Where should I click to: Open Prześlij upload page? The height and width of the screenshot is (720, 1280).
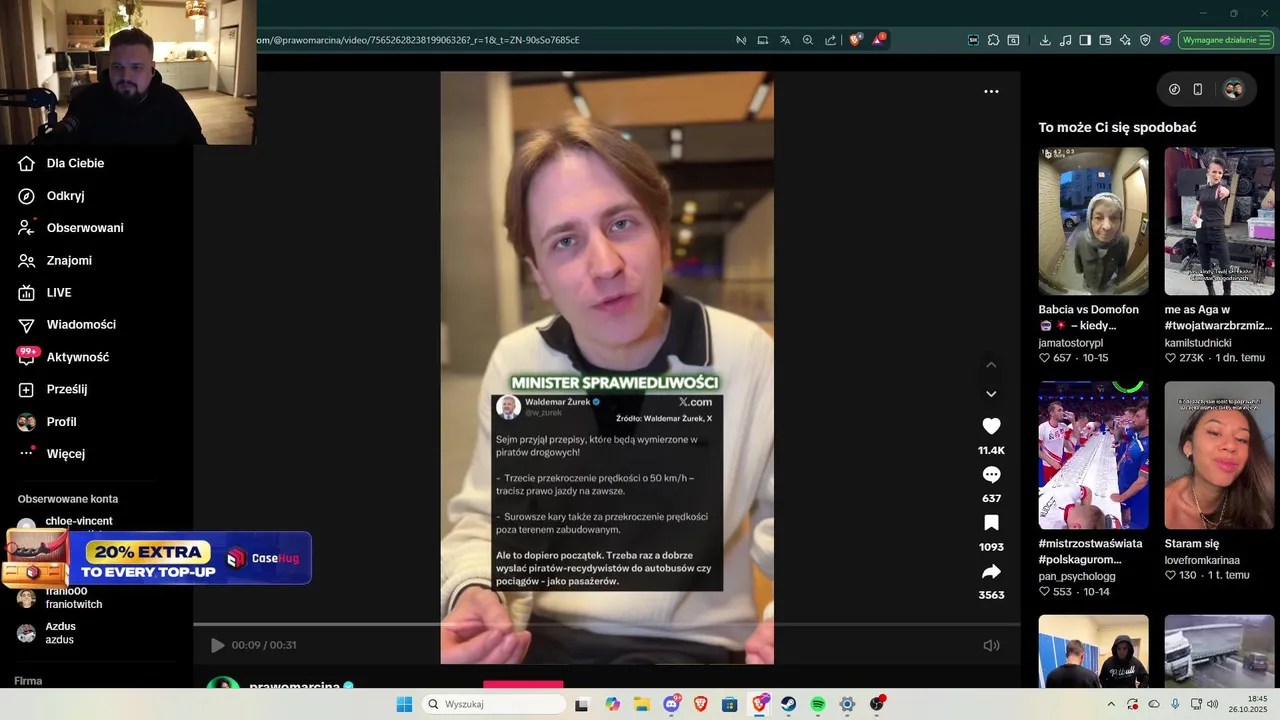(x=66, y=389)
